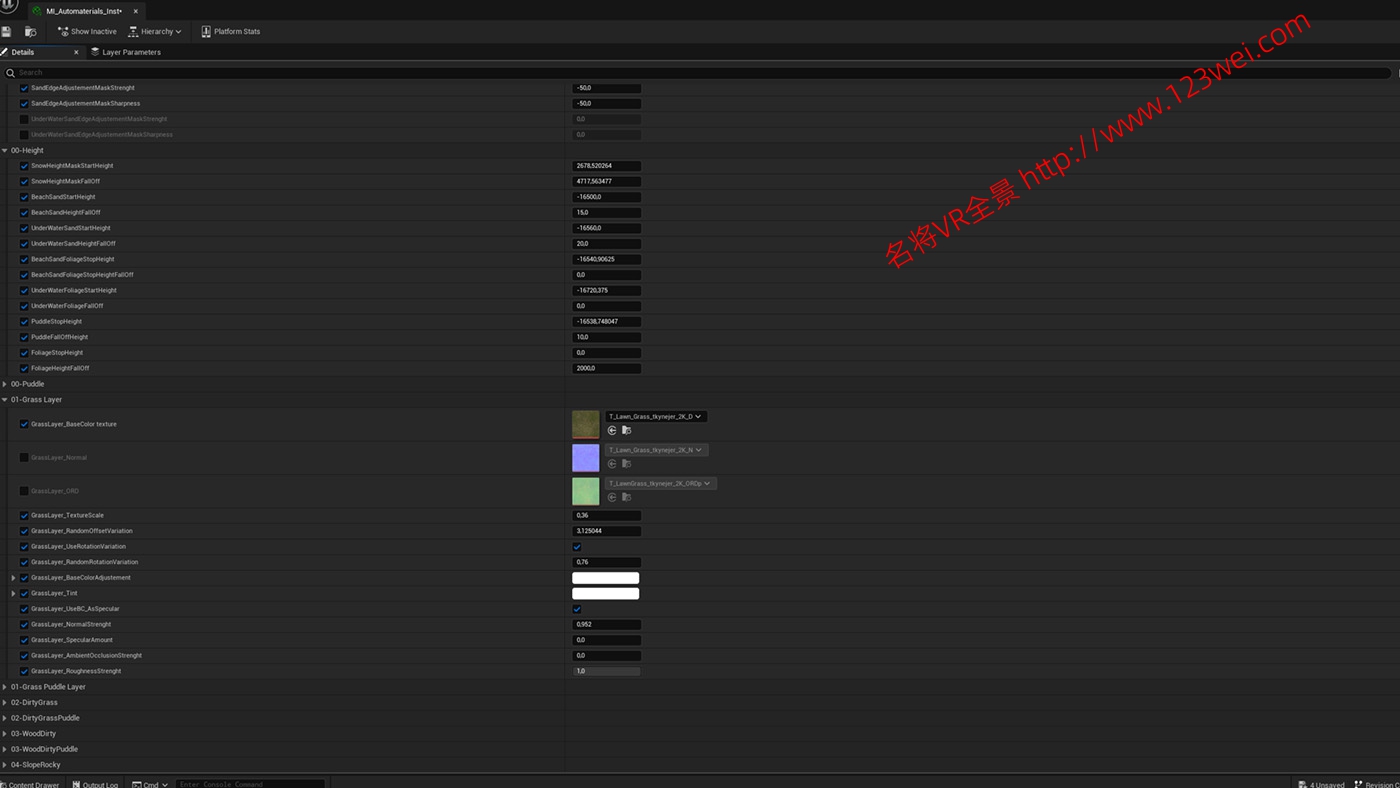
Task: Uncheck the SnowHeightMaskStartHeight override checkbox
Action: 24,166
